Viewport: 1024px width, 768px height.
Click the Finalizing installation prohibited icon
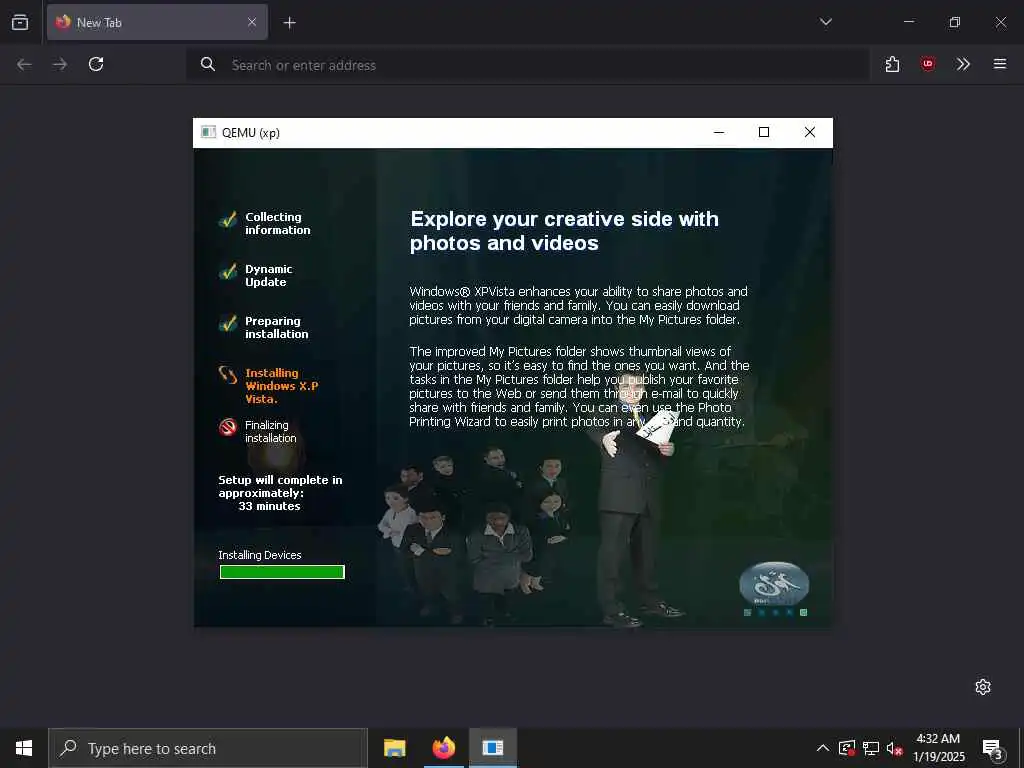pos(227,427)
